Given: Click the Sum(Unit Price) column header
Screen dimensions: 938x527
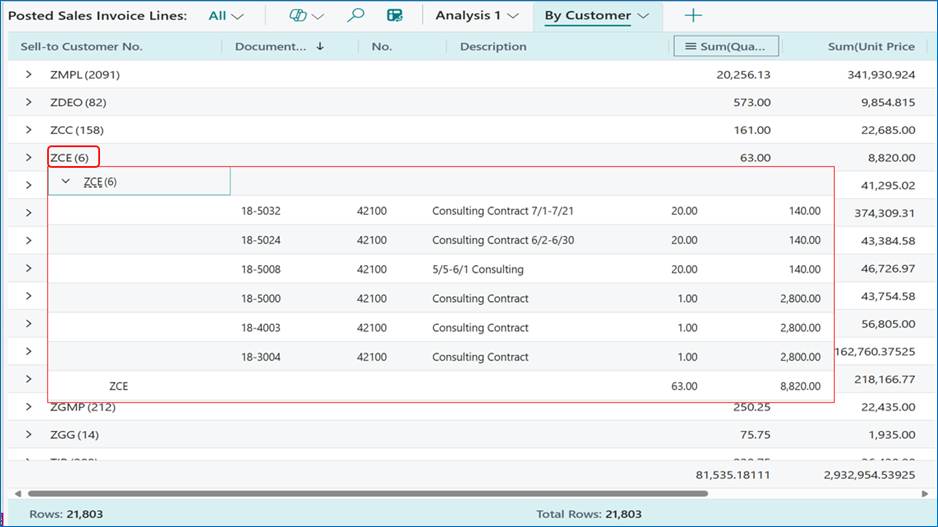Looking at the screenshot, I should pos(870,46).
